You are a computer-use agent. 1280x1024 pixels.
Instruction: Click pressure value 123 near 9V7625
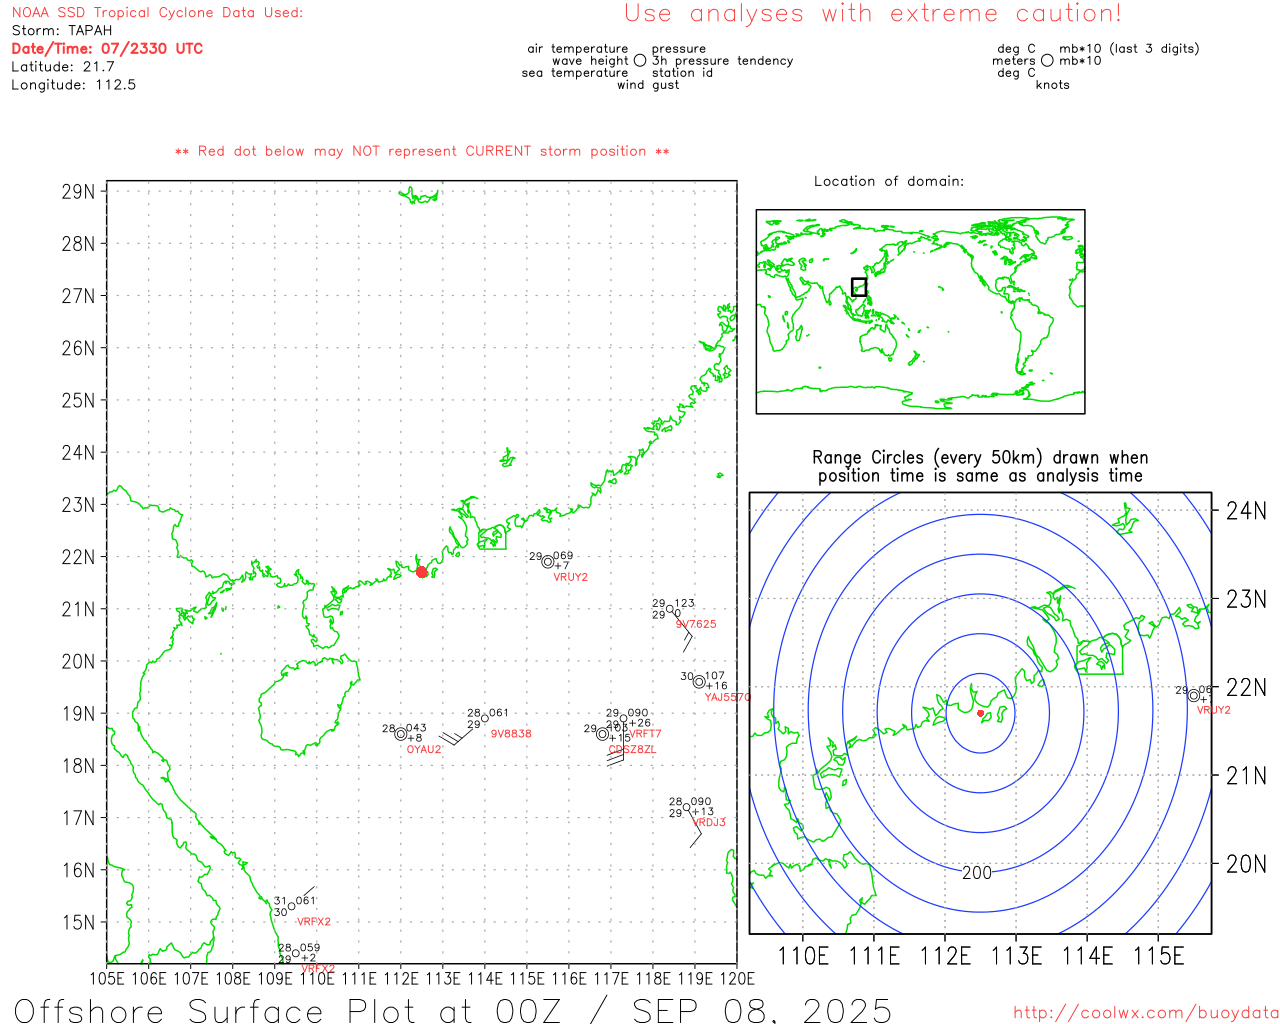(x=684, y=604)
